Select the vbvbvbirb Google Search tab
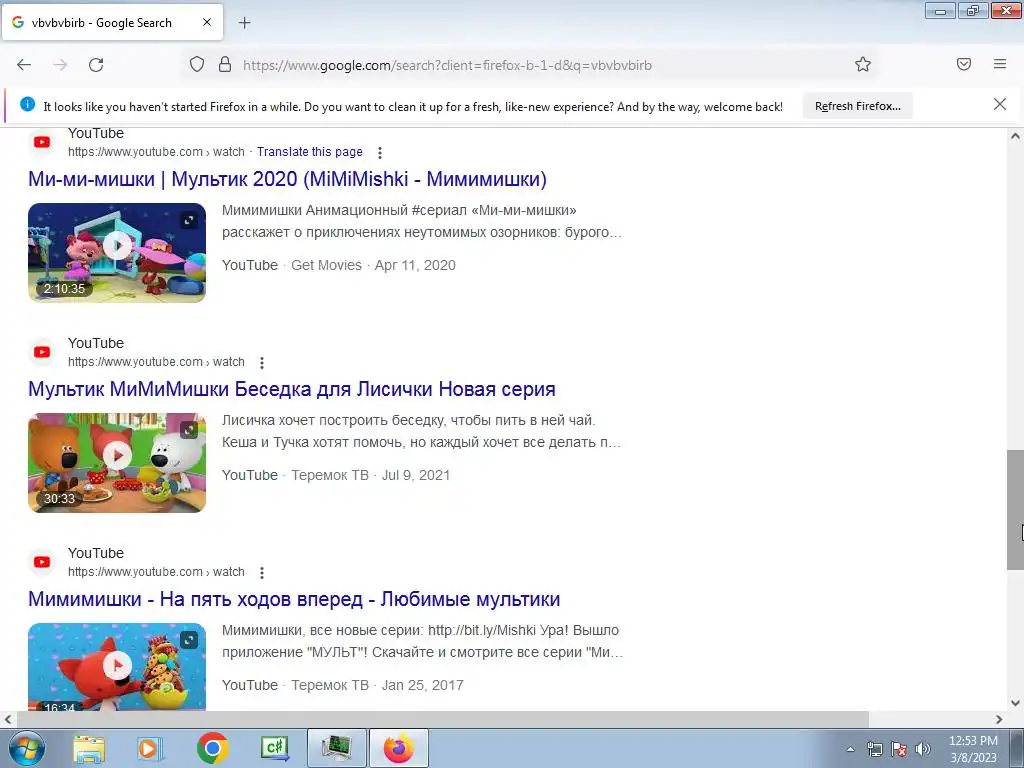The width and height of the screenshot is (1024, 768). (112, 22)
